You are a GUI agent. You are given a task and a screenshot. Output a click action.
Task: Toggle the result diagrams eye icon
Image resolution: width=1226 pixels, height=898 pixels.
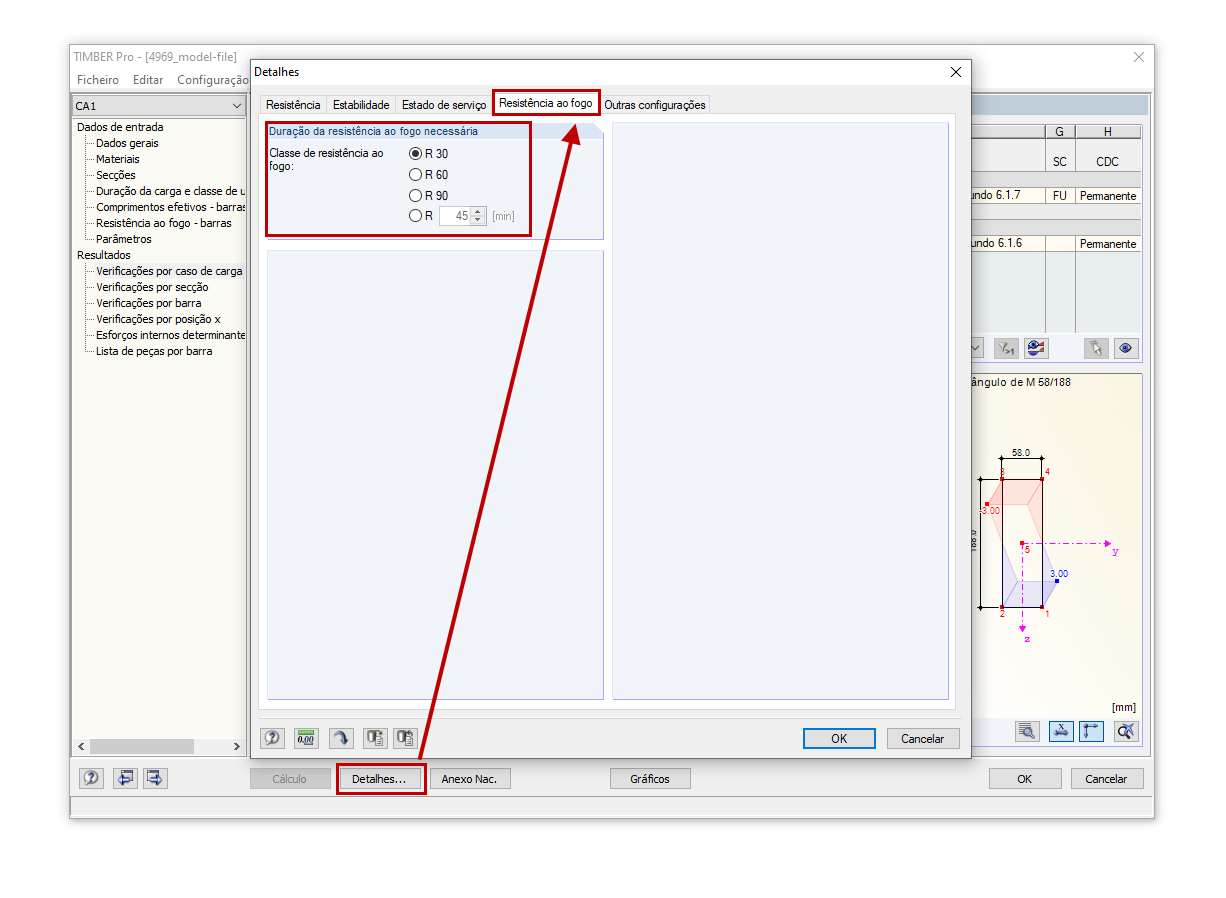pyautogui.click(x=1036, y=348)
